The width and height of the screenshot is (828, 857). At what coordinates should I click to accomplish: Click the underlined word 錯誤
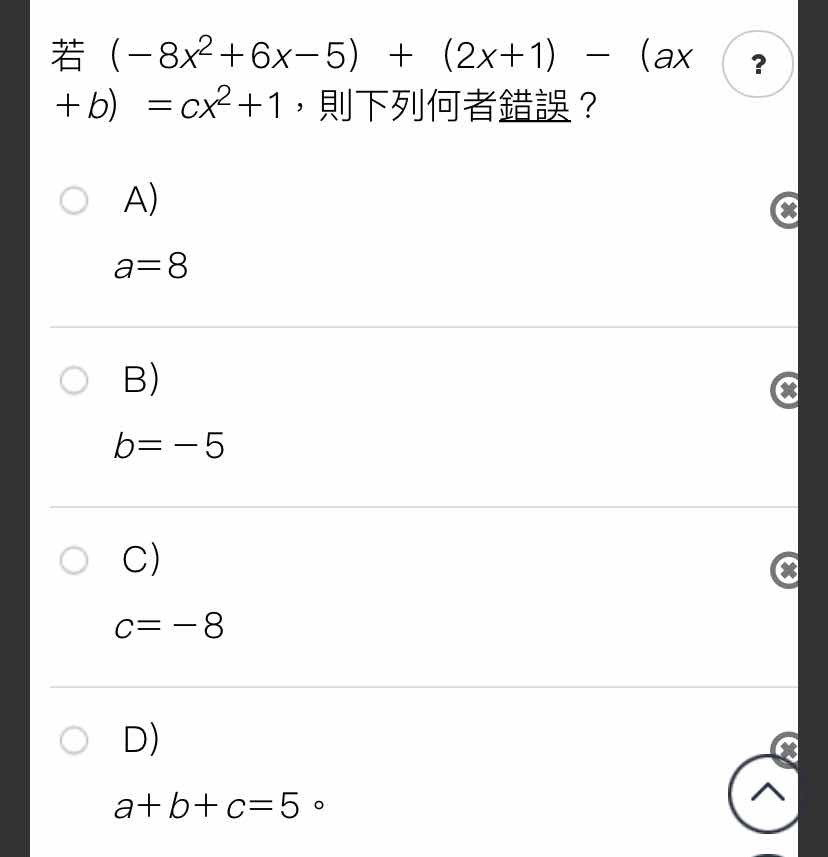coord(535,105)
